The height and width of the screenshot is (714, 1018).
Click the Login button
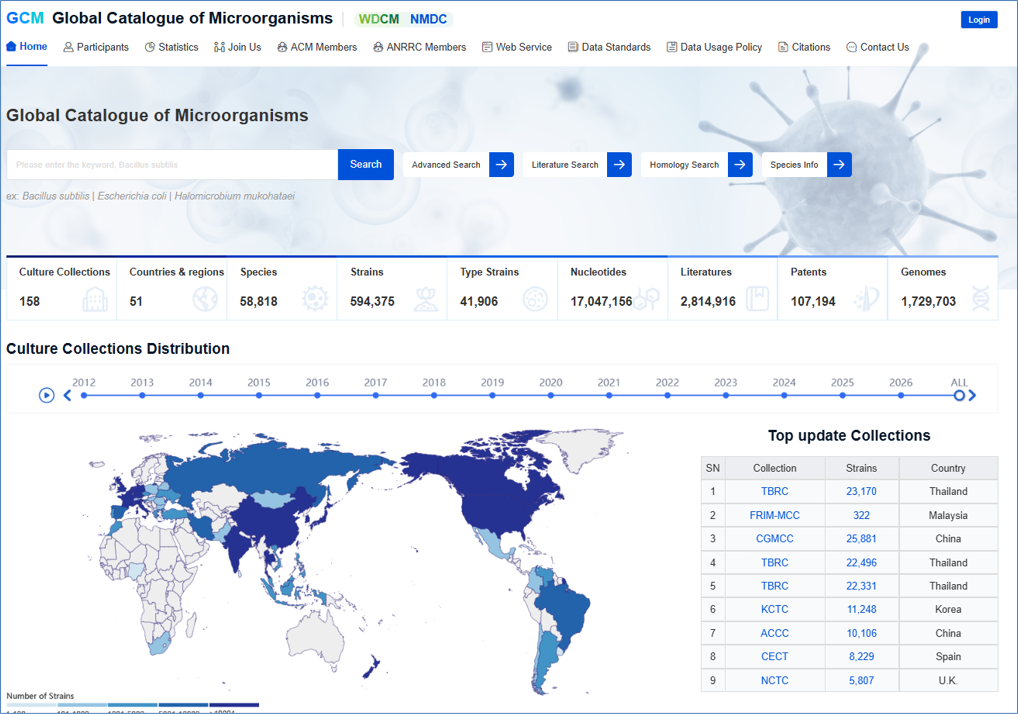979,19
